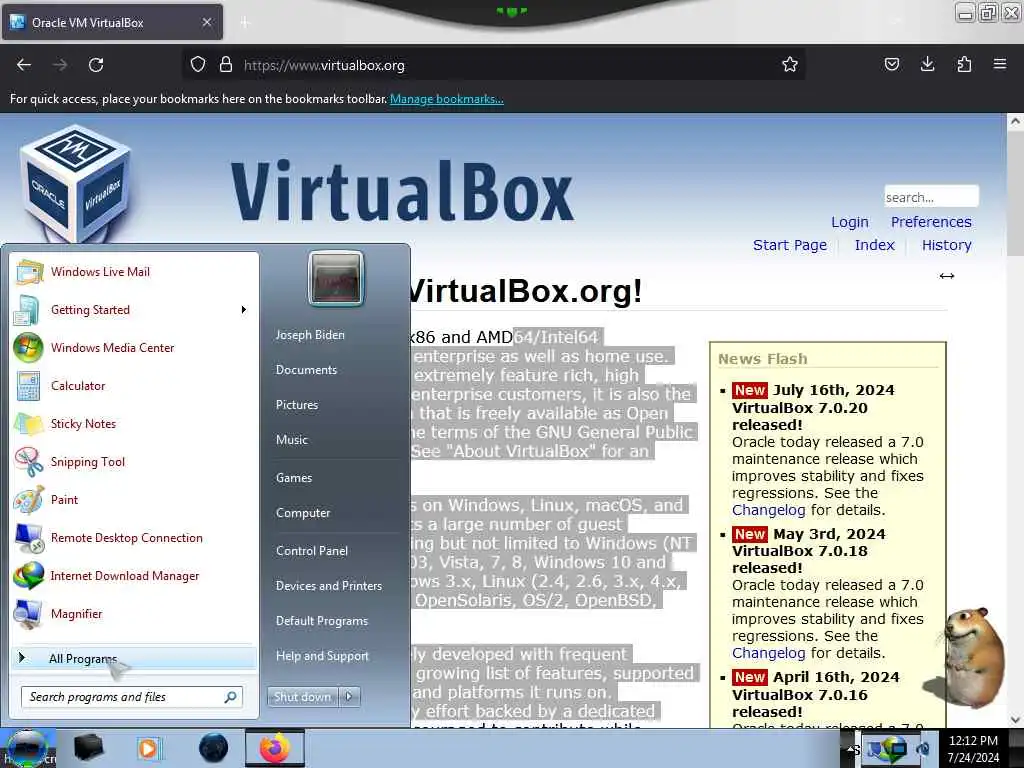Go to Start Page link
The width and height of the screenshot is (1024, 768).
click(x=790, y=245)
